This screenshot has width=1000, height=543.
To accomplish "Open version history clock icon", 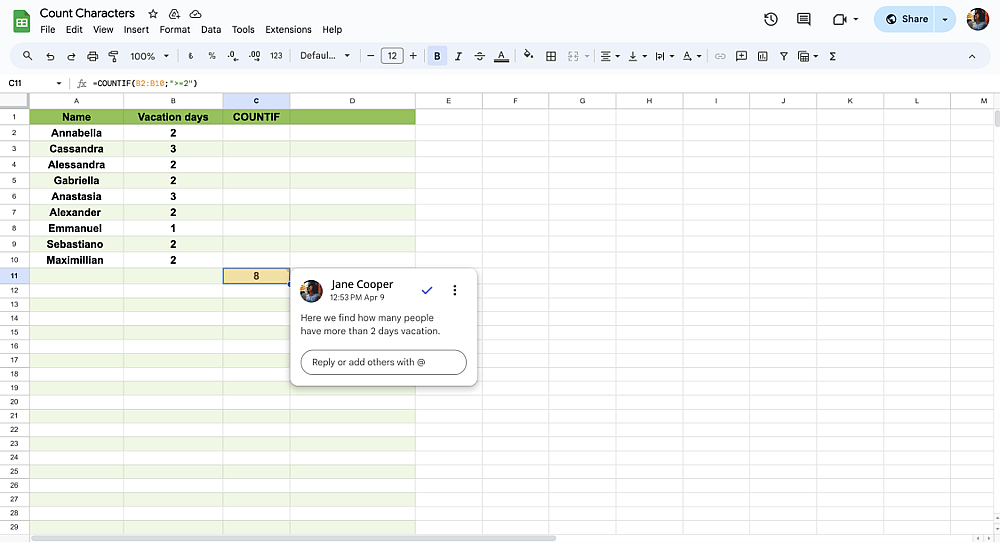I will click(770, 19).
